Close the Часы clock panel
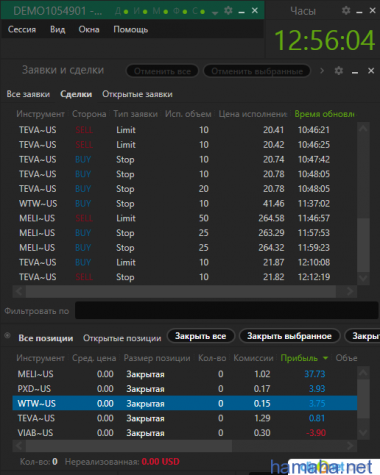 click(373, 11)
